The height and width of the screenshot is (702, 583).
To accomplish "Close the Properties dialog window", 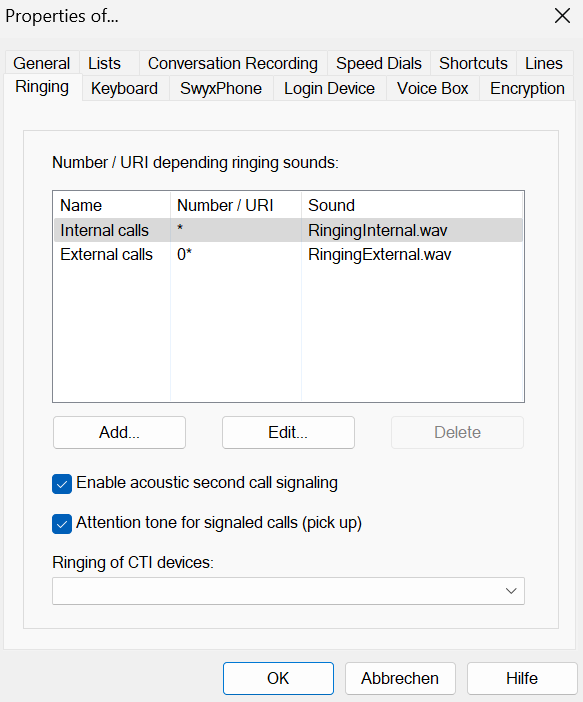I will (x=562, y=16).
